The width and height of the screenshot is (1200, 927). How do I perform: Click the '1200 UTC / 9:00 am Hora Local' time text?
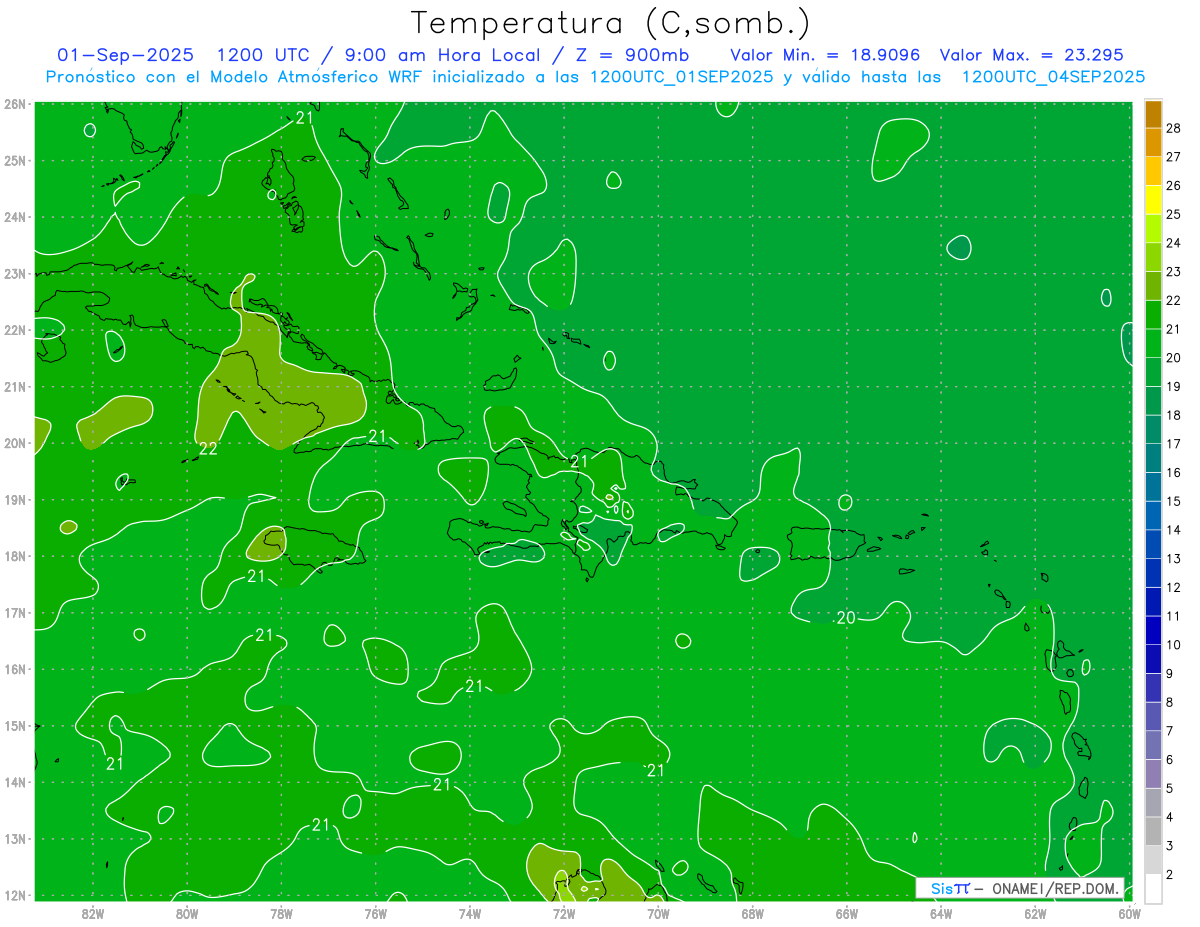[386, 55]
